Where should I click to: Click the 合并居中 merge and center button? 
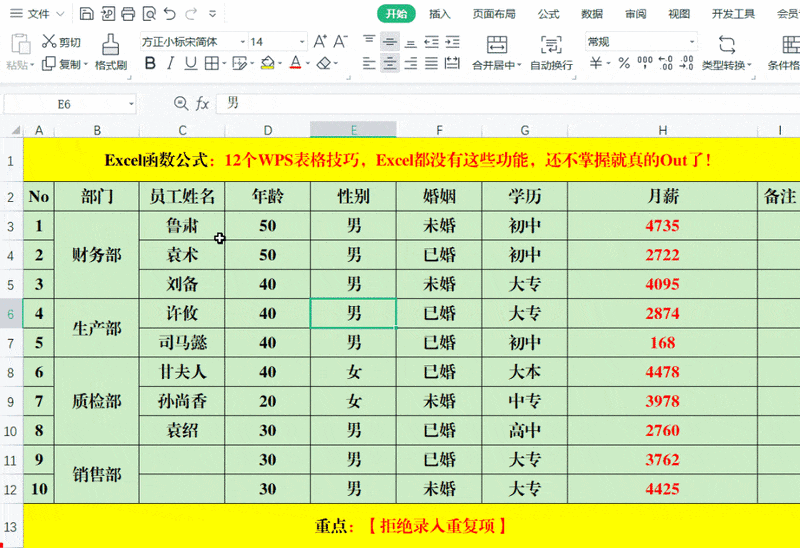tap(496, 52)
